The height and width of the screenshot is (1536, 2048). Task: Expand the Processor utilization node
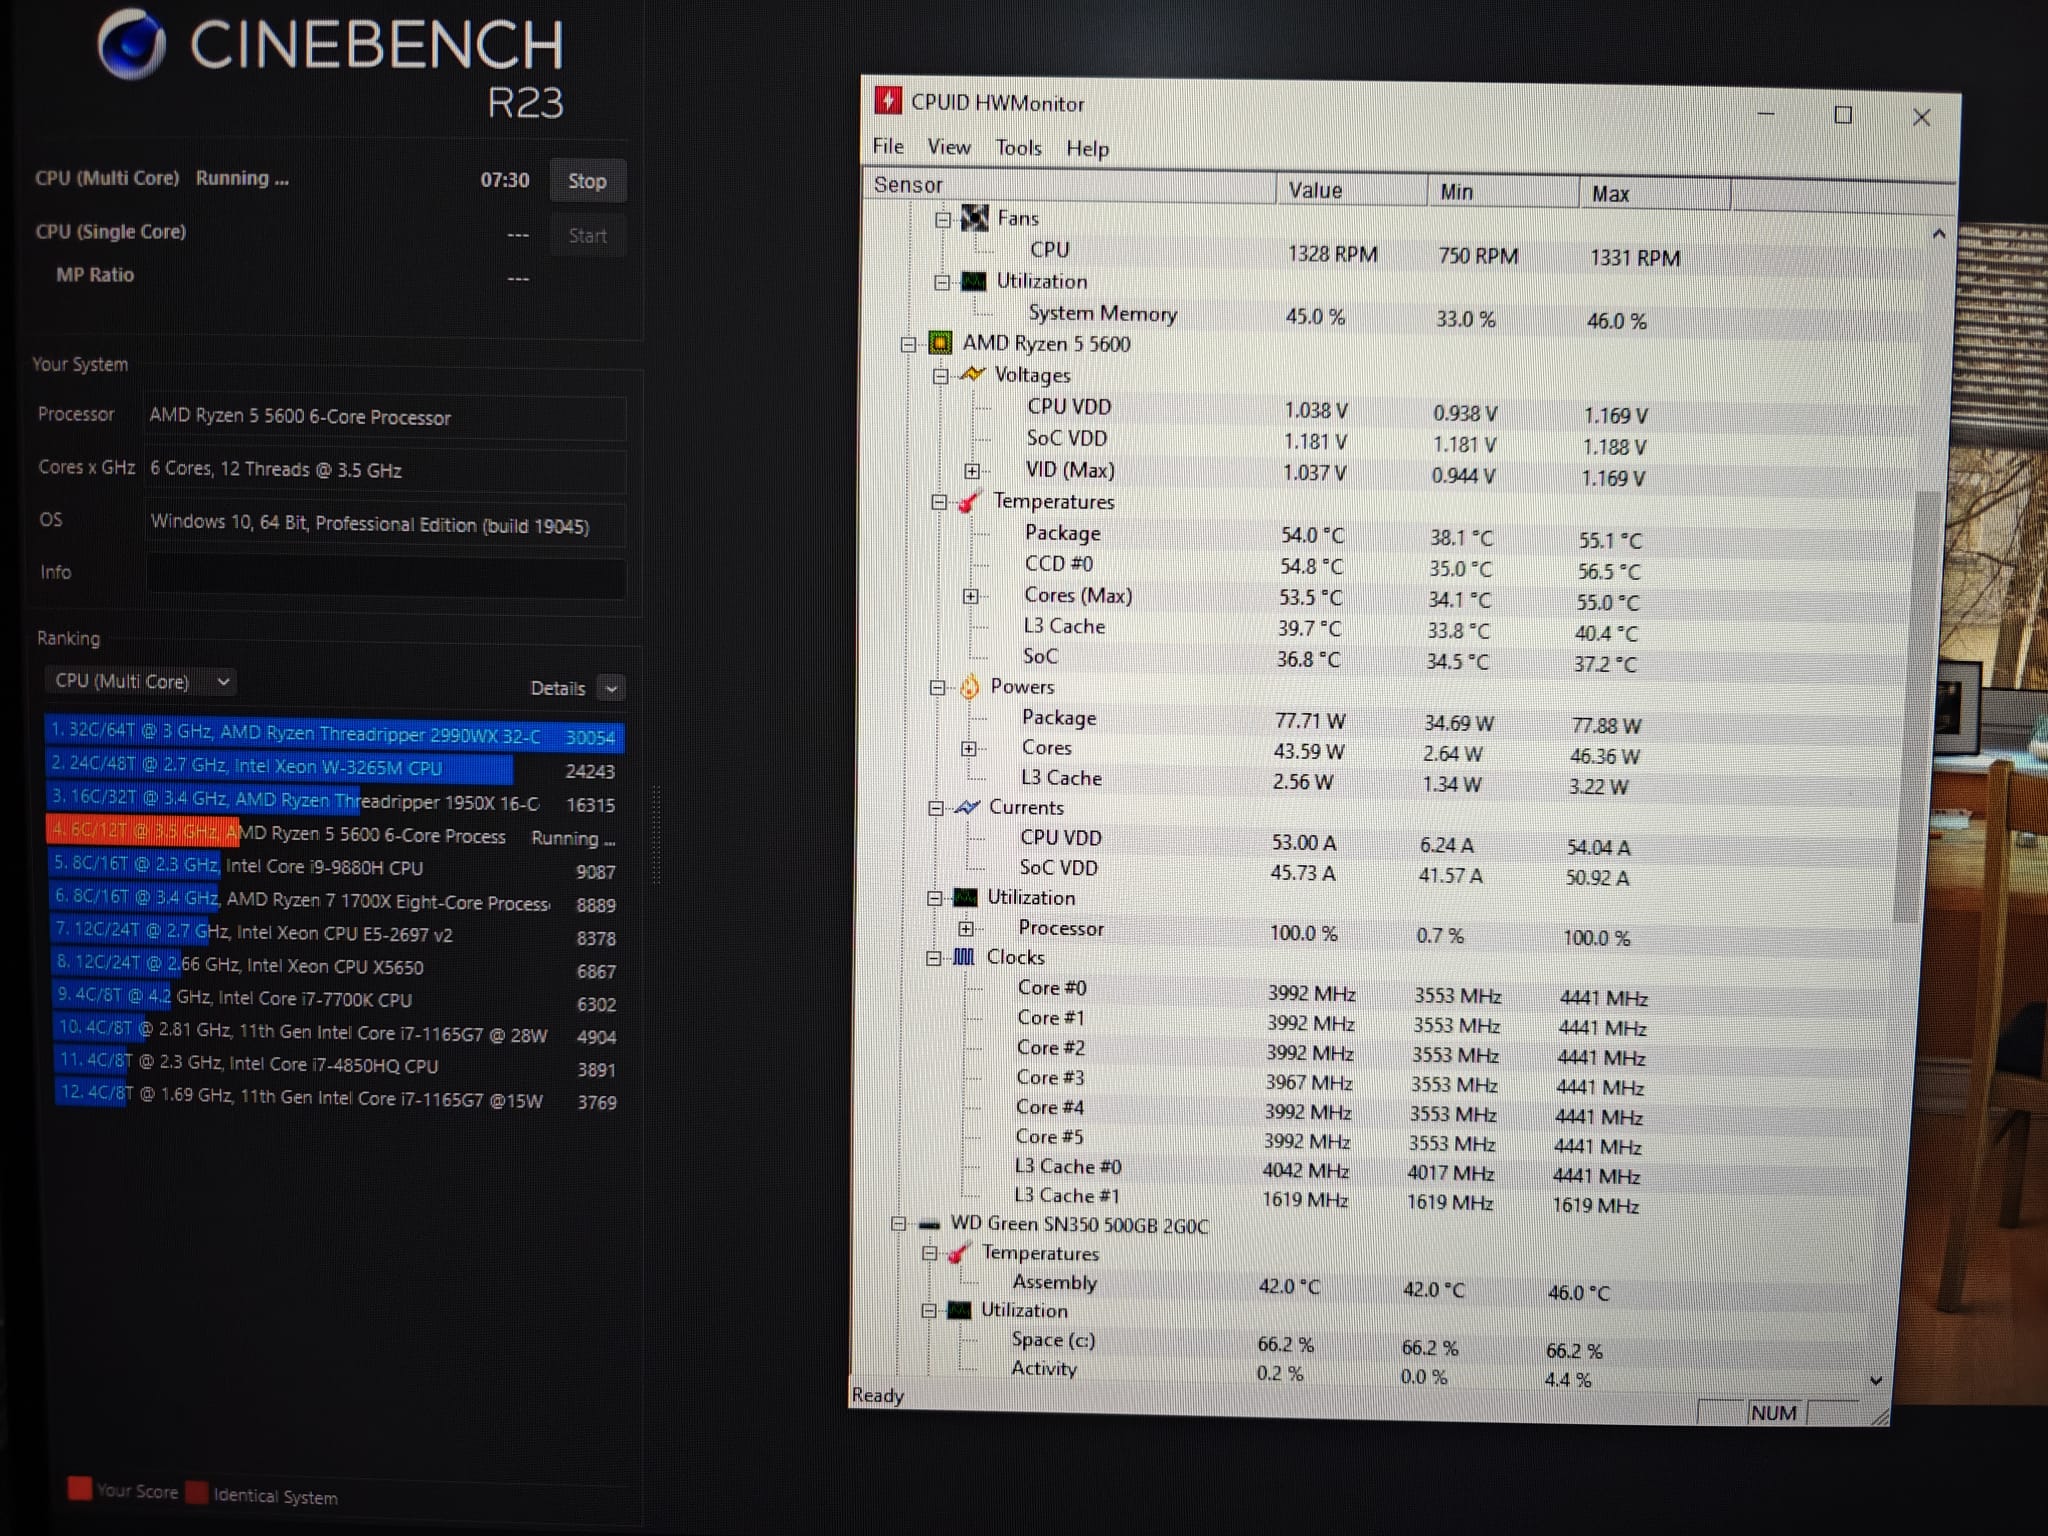(x=966, y=929)
